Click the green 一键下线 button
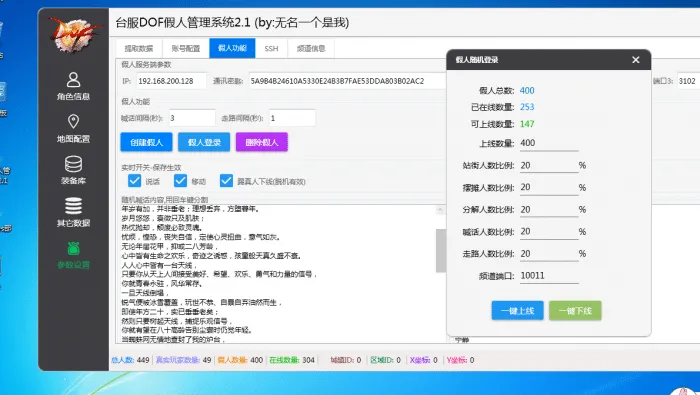This screenshot has width=700, height=395. coord(575,311)
